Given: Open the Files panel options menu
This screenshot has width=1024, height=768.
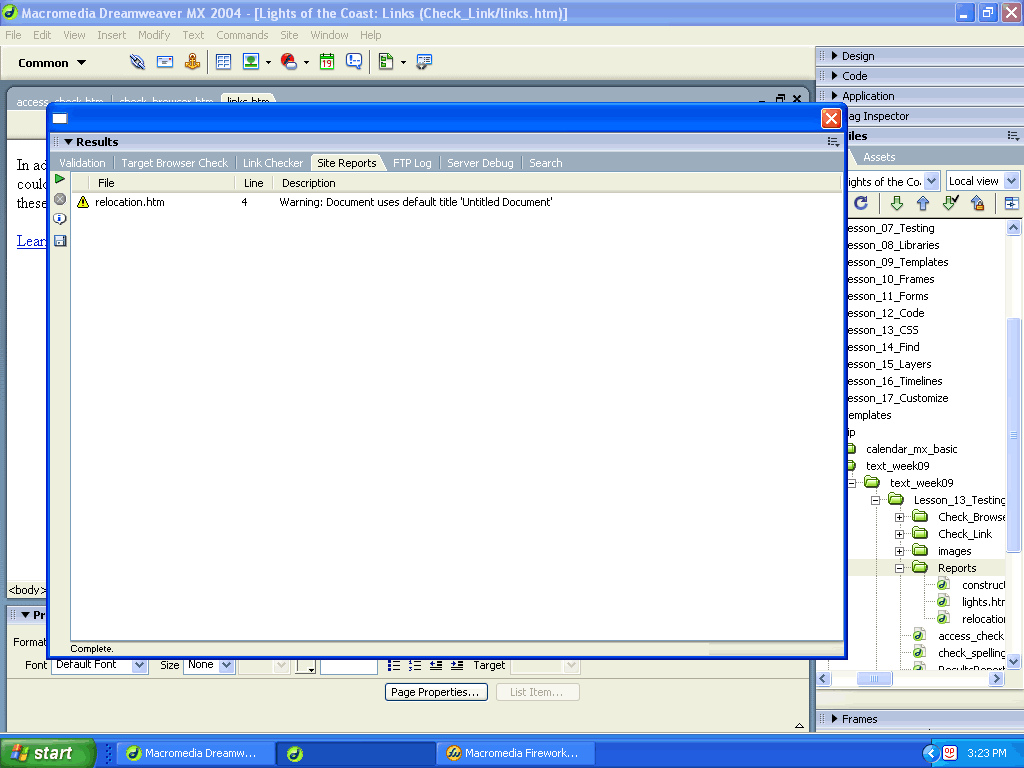Looking at the screenshot, I should coord(1013,136).
